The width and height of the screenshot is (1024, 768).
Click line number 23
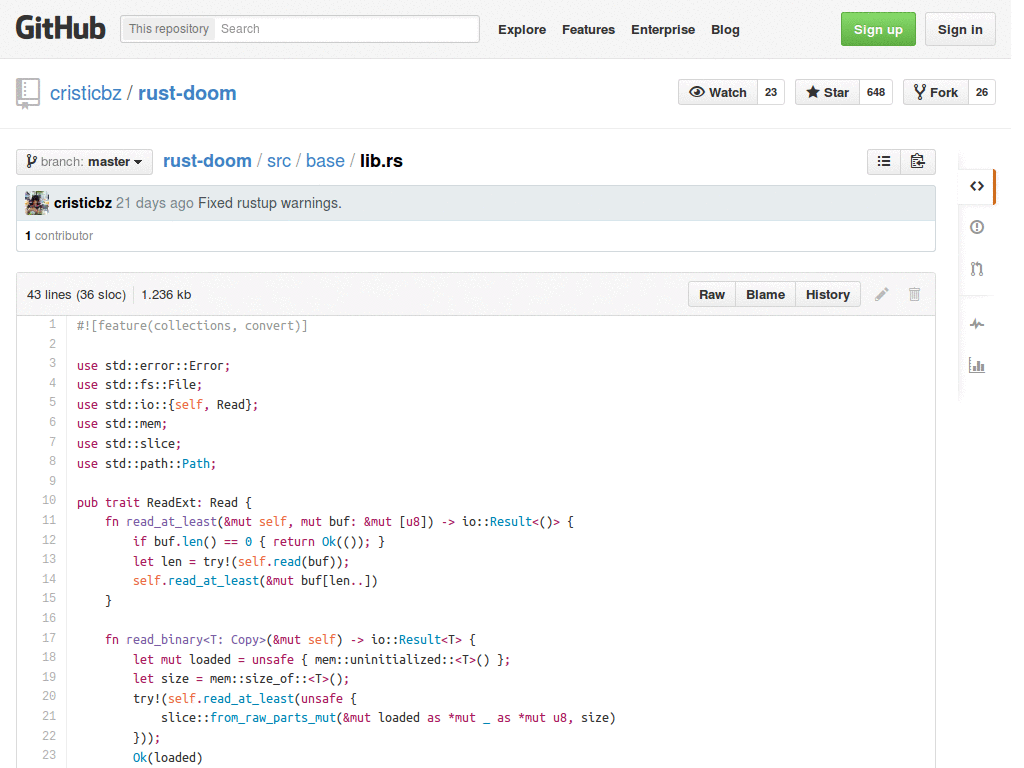click(x=49, y=755)
